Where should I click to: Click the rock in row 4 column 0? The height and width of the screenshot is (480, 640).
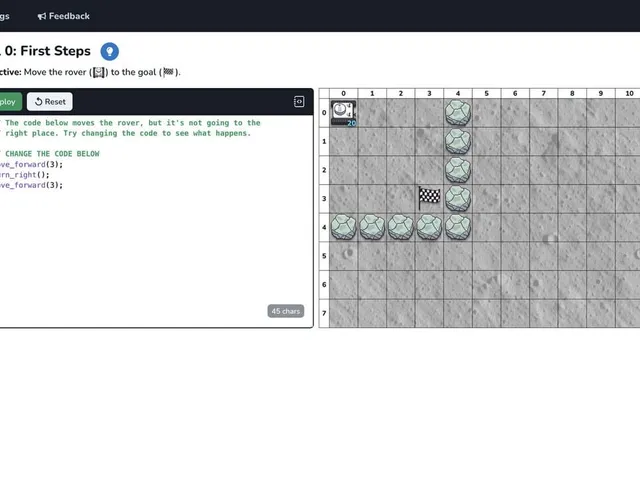coord(343,227)
